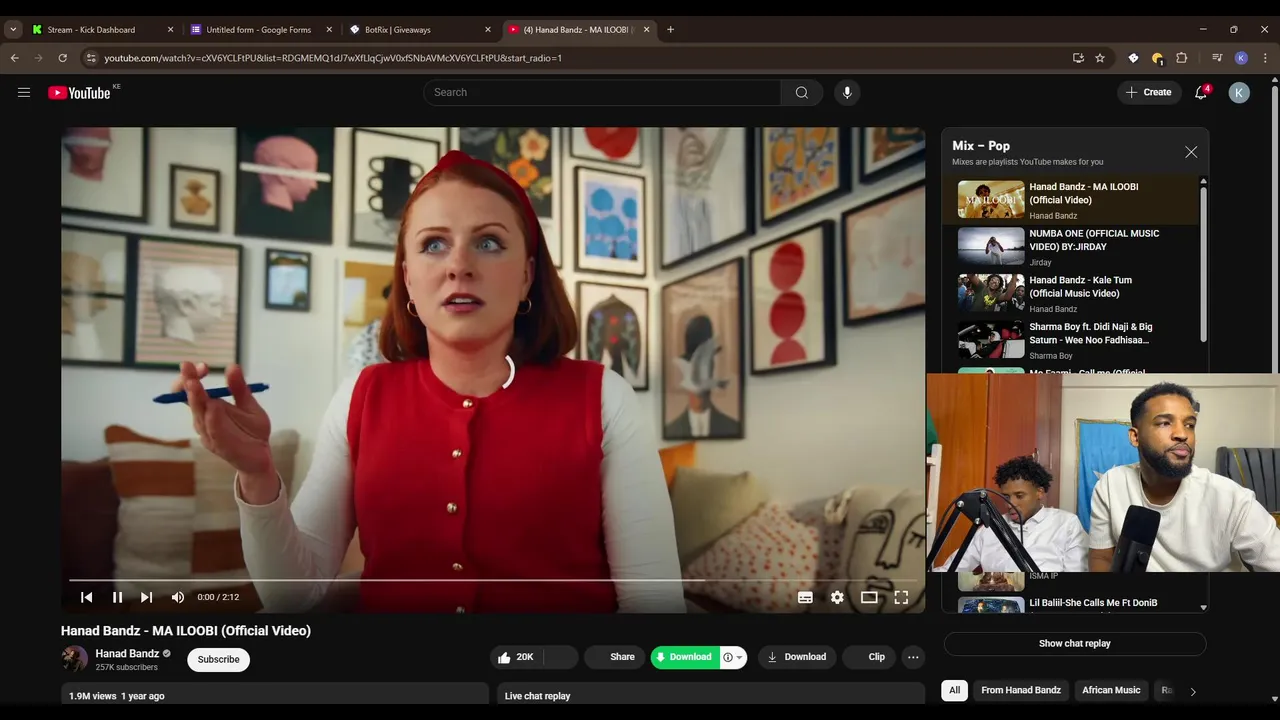Go to the YouTube home logo
Screen dimensions: 1280x720
(x=79, y=92)
